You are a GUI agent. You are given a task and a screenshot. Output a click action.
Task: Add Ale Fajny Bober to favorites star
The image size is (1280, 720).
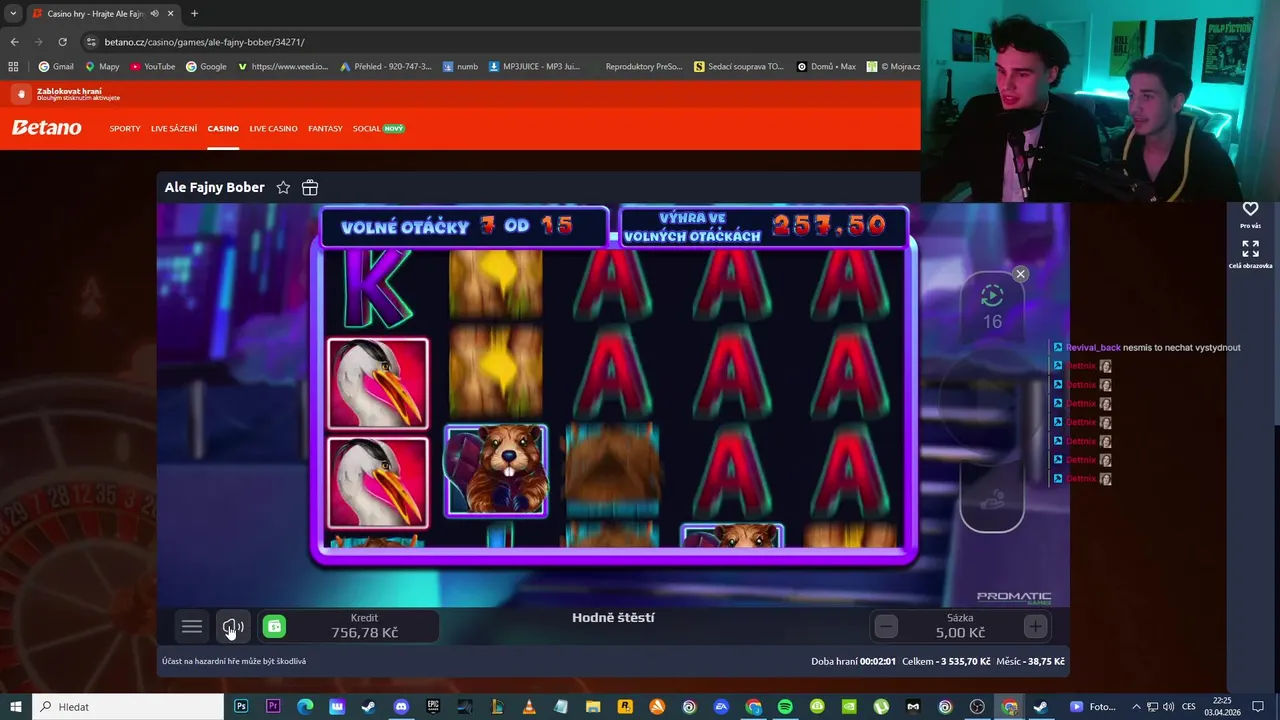(x=283, y=188)
